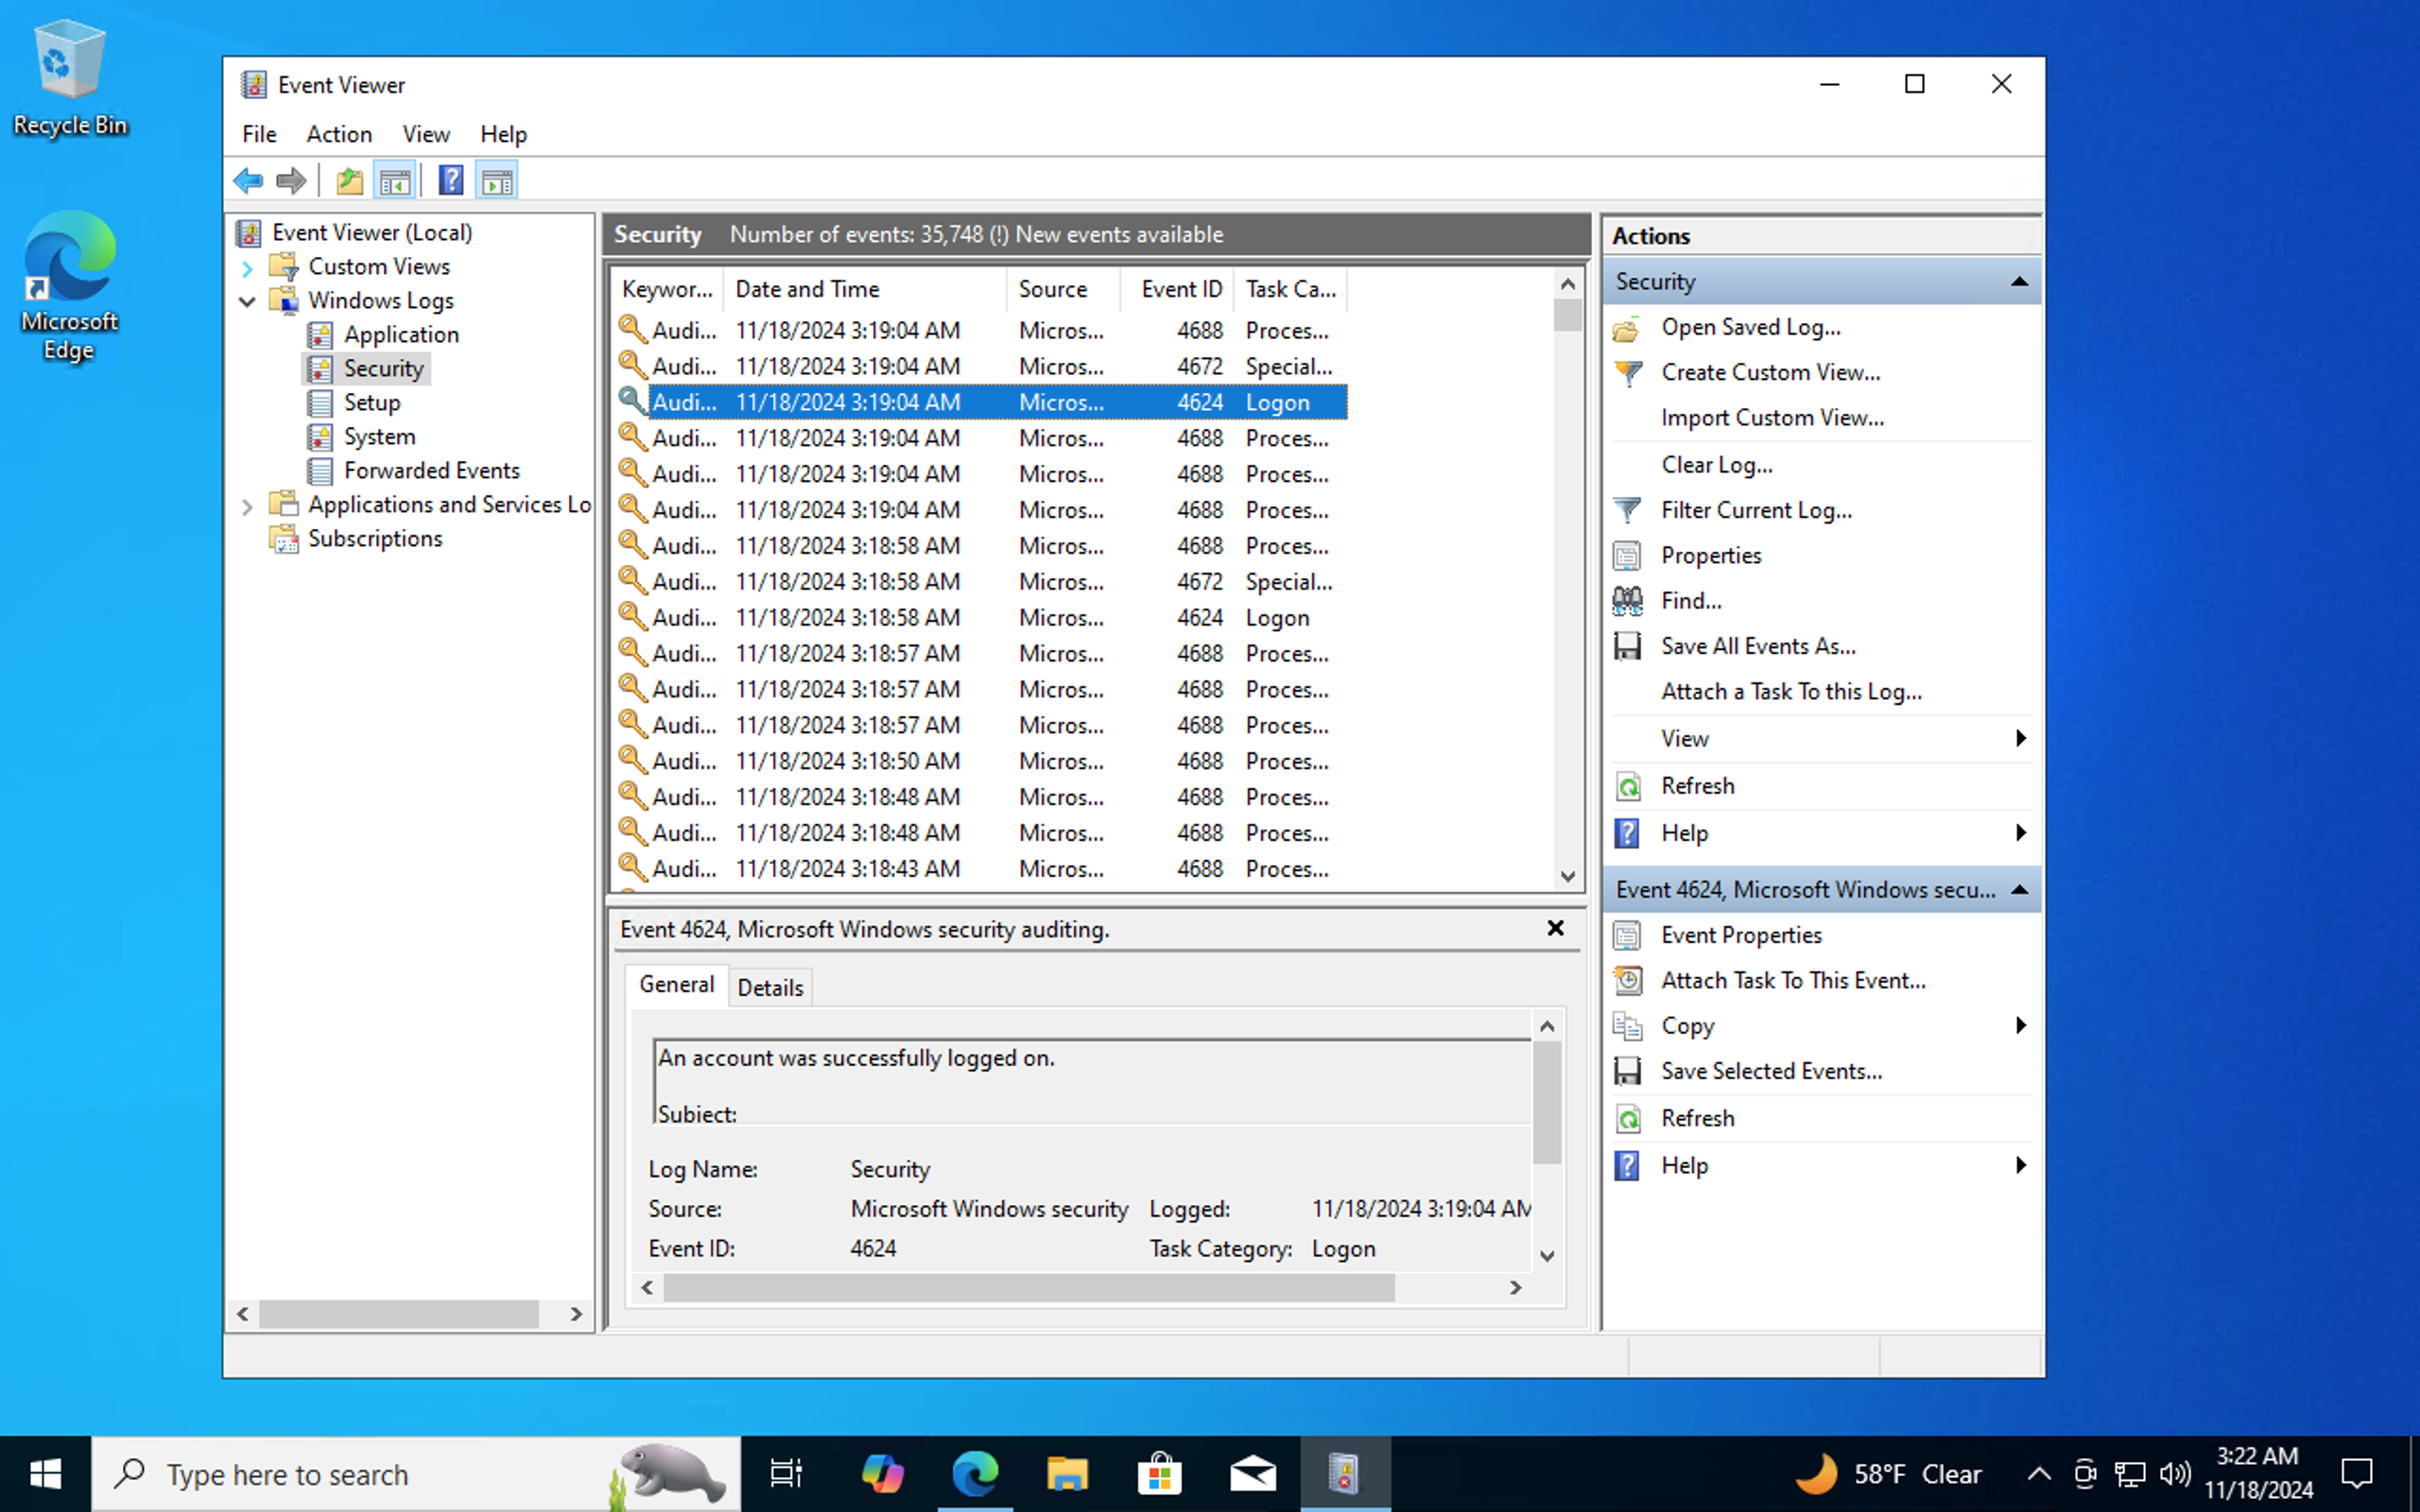Collapse the Event 4624 actions section
2420x1512 pixels.
(2019, 890)
